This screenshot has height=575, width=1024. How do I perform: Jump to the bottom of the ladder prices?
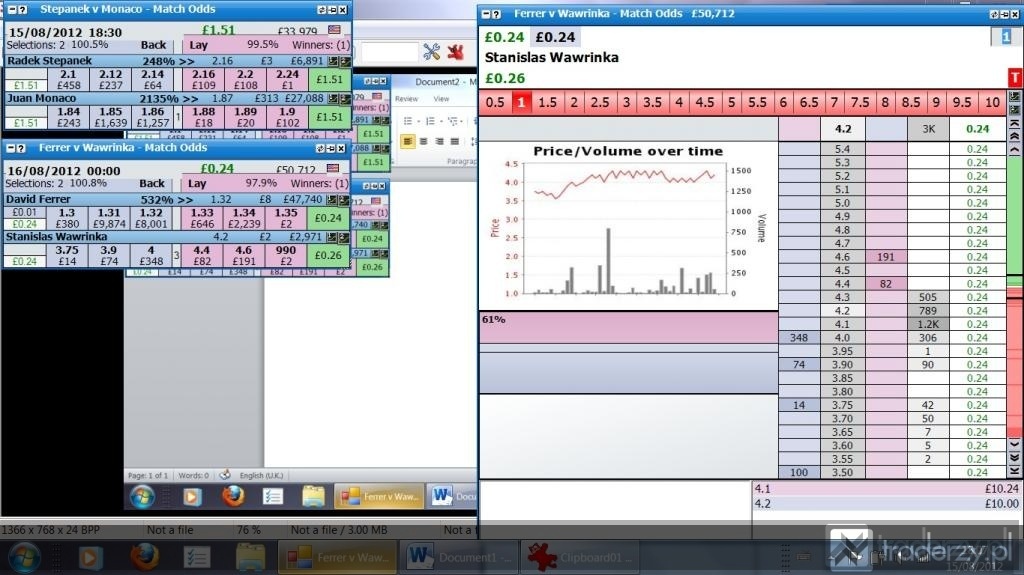1014,470
